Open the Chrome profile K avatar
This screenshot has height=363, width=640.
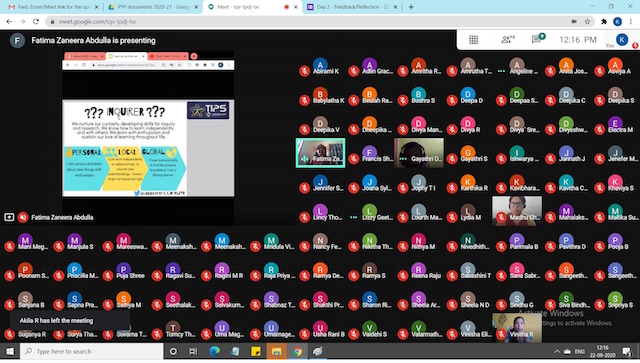tap(618, 22)
